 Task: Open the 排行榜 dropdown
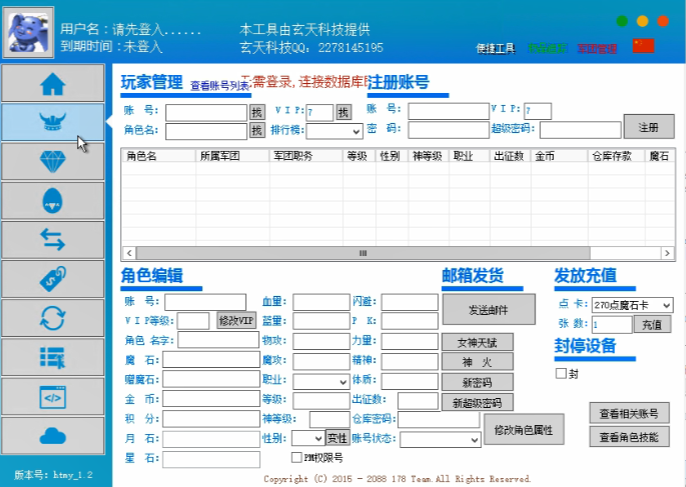[x=334, y=131]
